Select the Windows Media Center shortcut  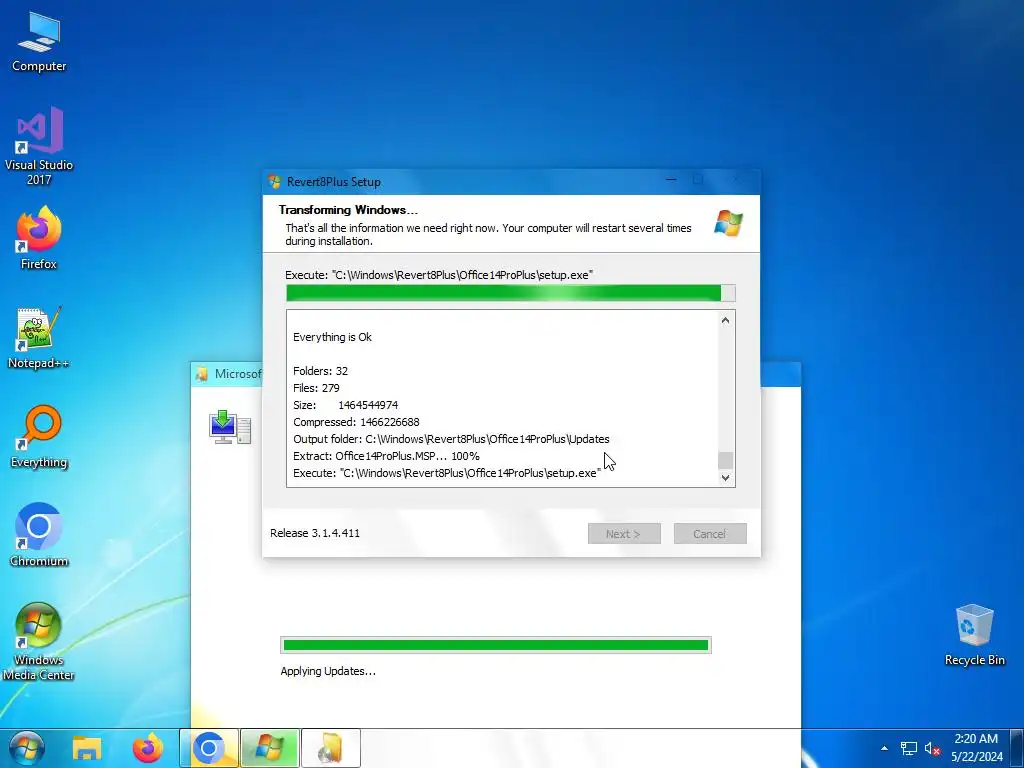point(39,641)
